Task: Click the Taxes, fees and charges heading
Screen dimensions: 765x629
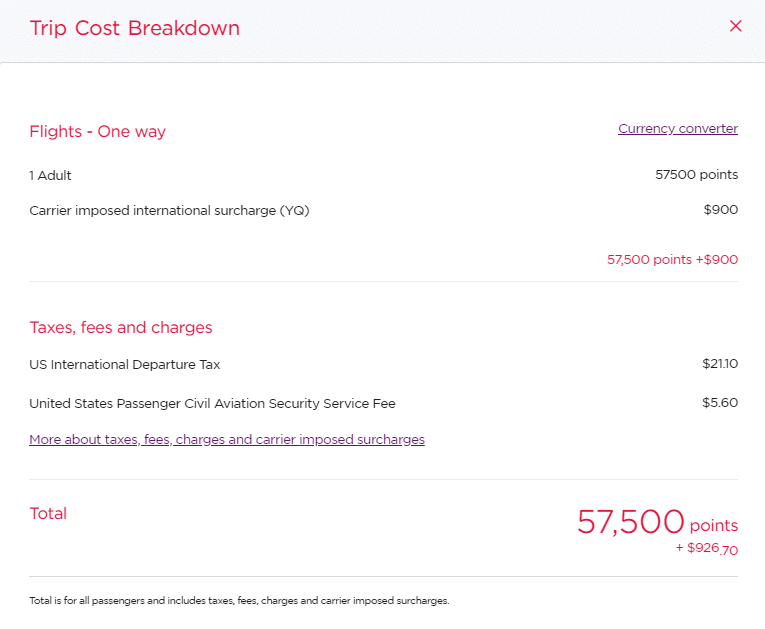Action: click(x=121, y=327)
